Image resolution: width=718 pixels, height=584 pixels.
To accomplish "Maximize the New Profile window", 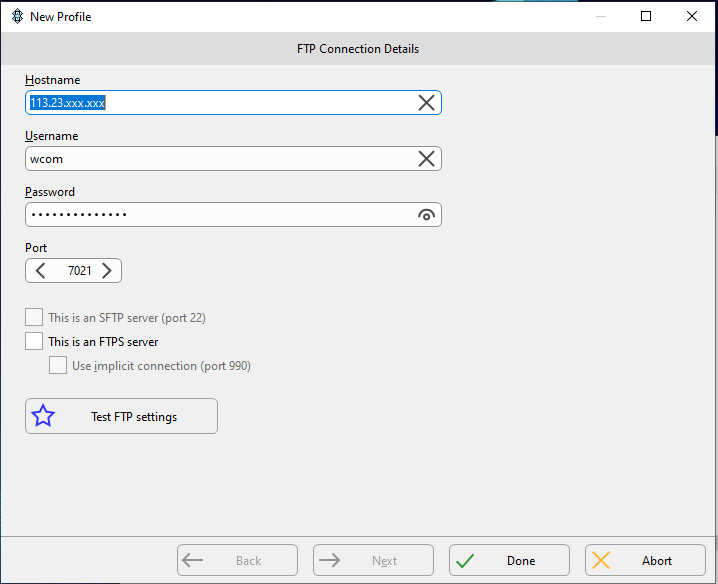I will [x=646, y=16].
